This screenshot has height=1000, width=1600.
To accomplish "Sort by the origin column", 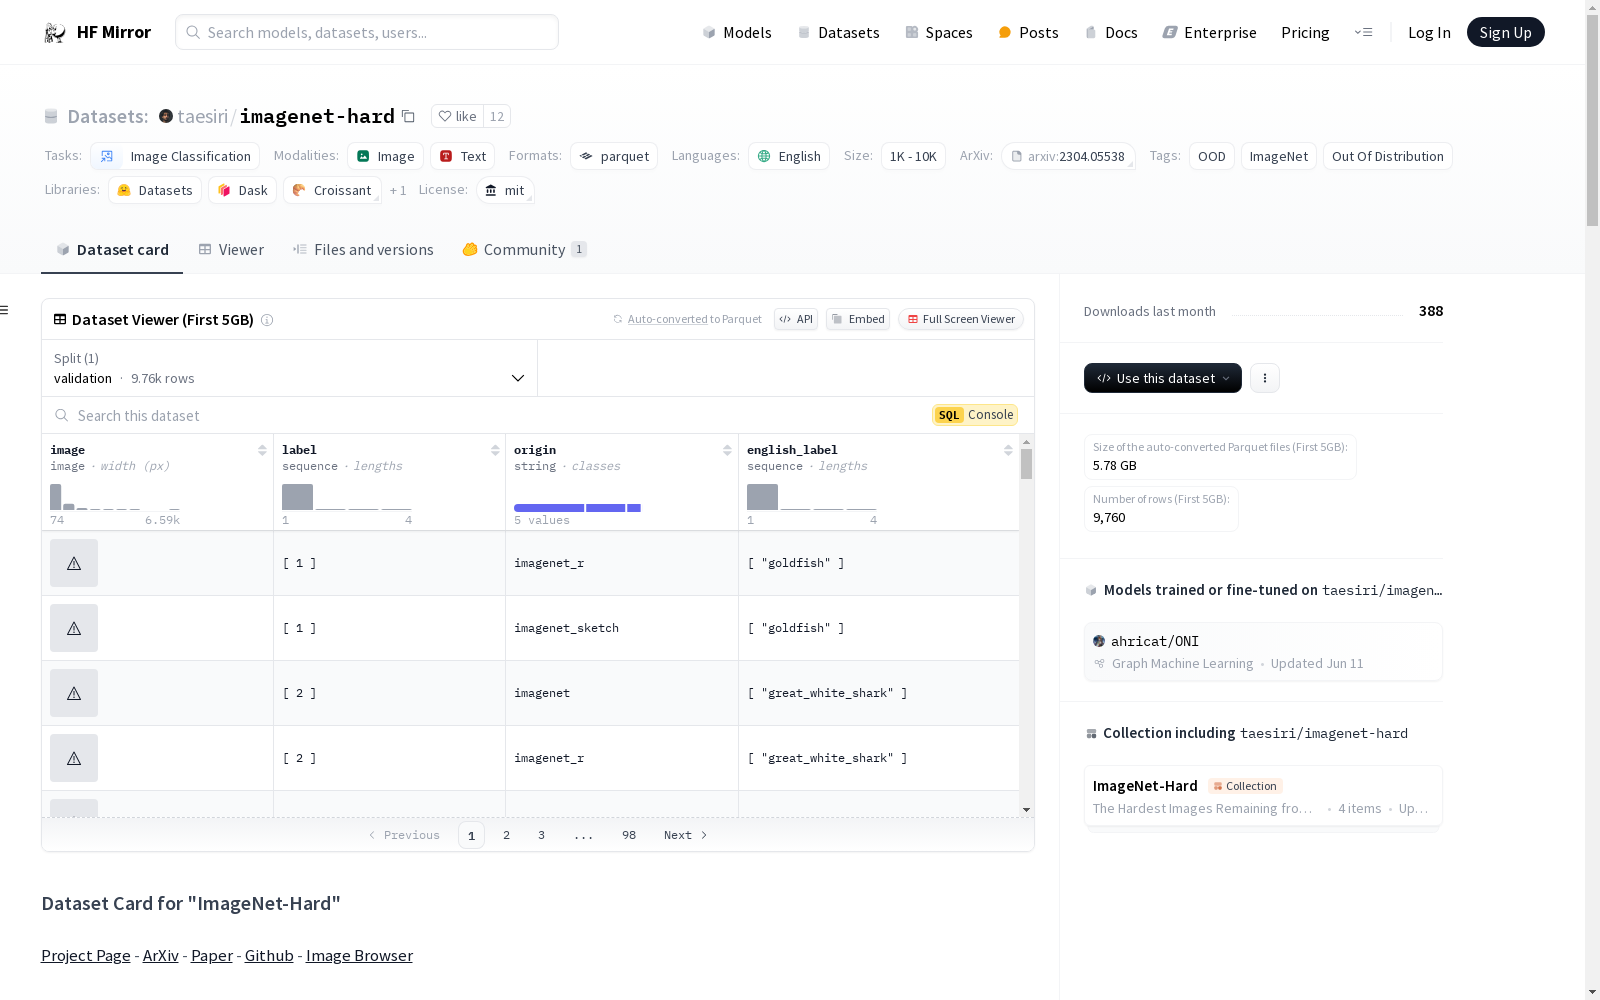I will [x=727, y=450].
